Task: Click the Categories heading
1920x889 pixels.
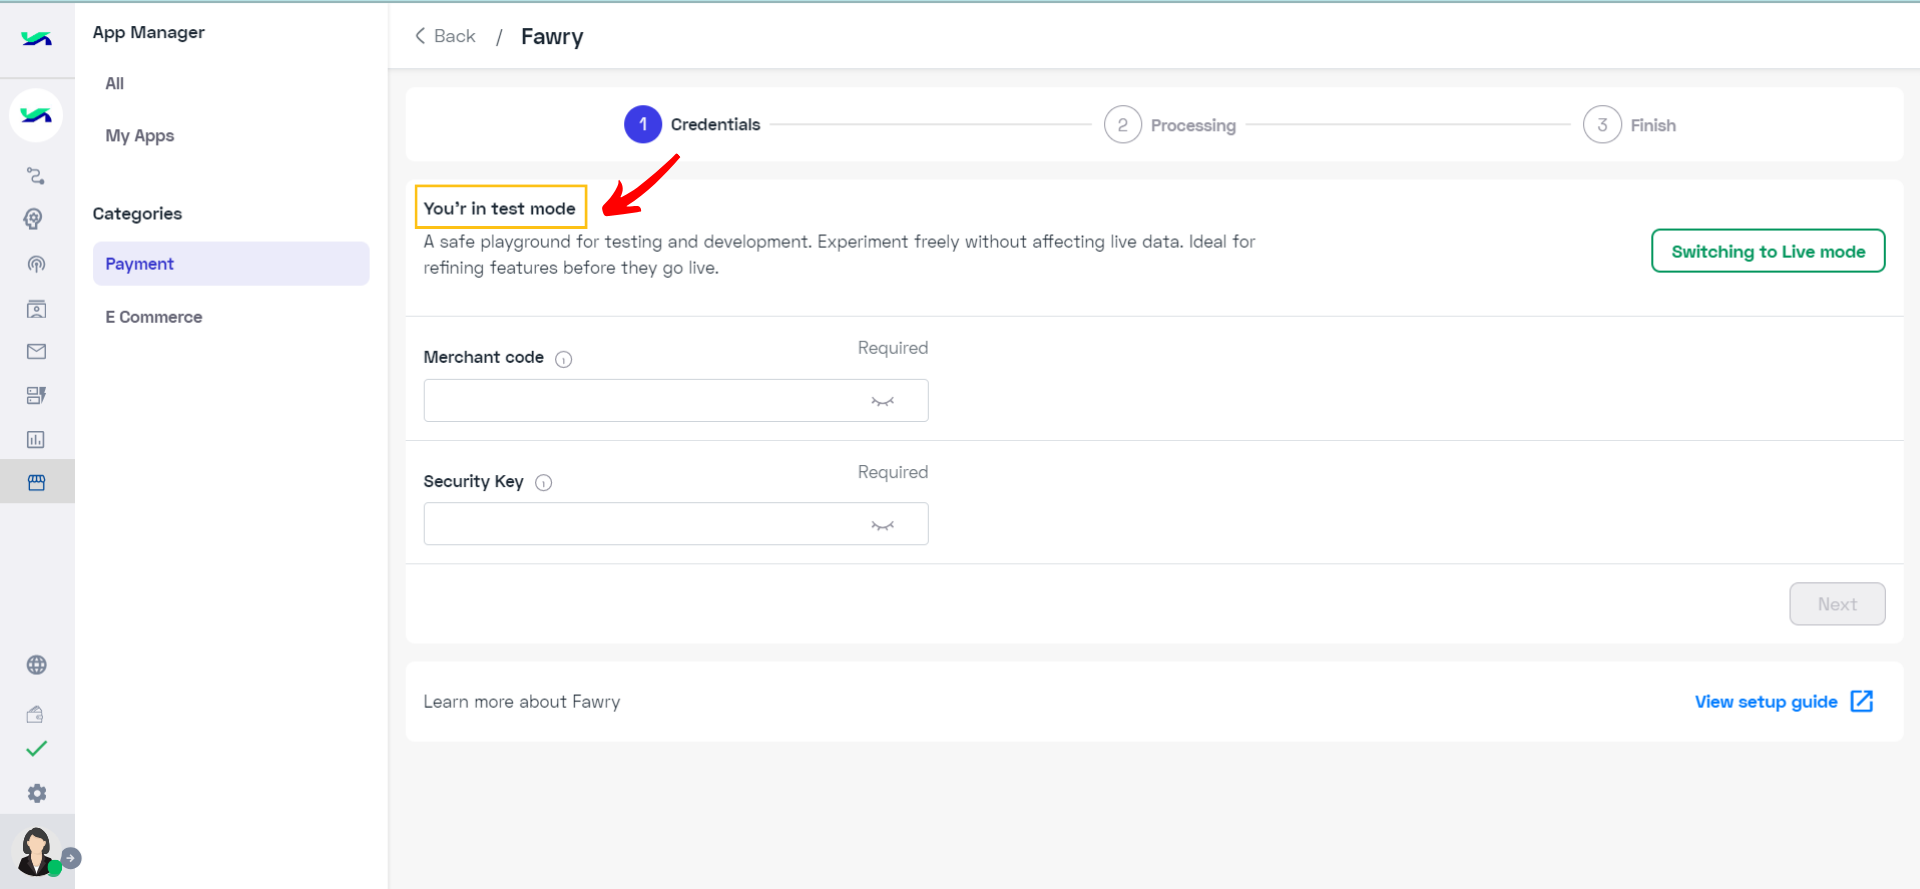Action: coord(137,214)
